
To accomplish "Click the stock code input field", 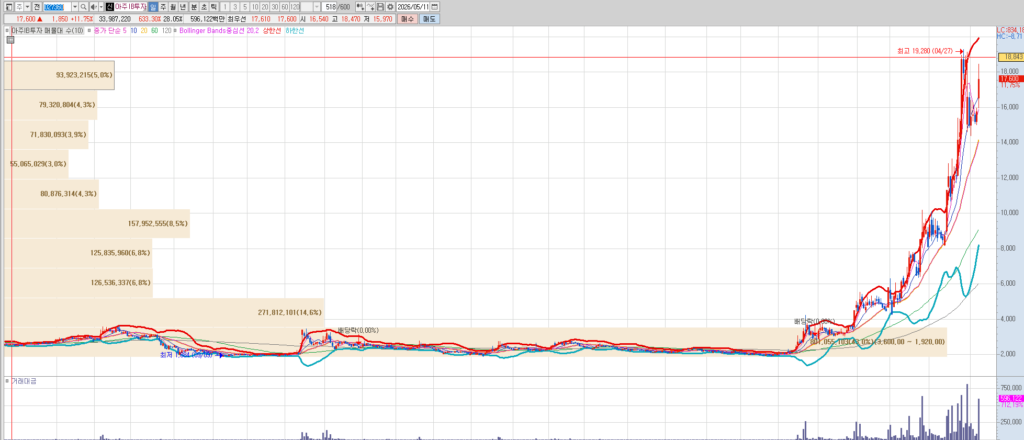I will (x=57, y=7).
